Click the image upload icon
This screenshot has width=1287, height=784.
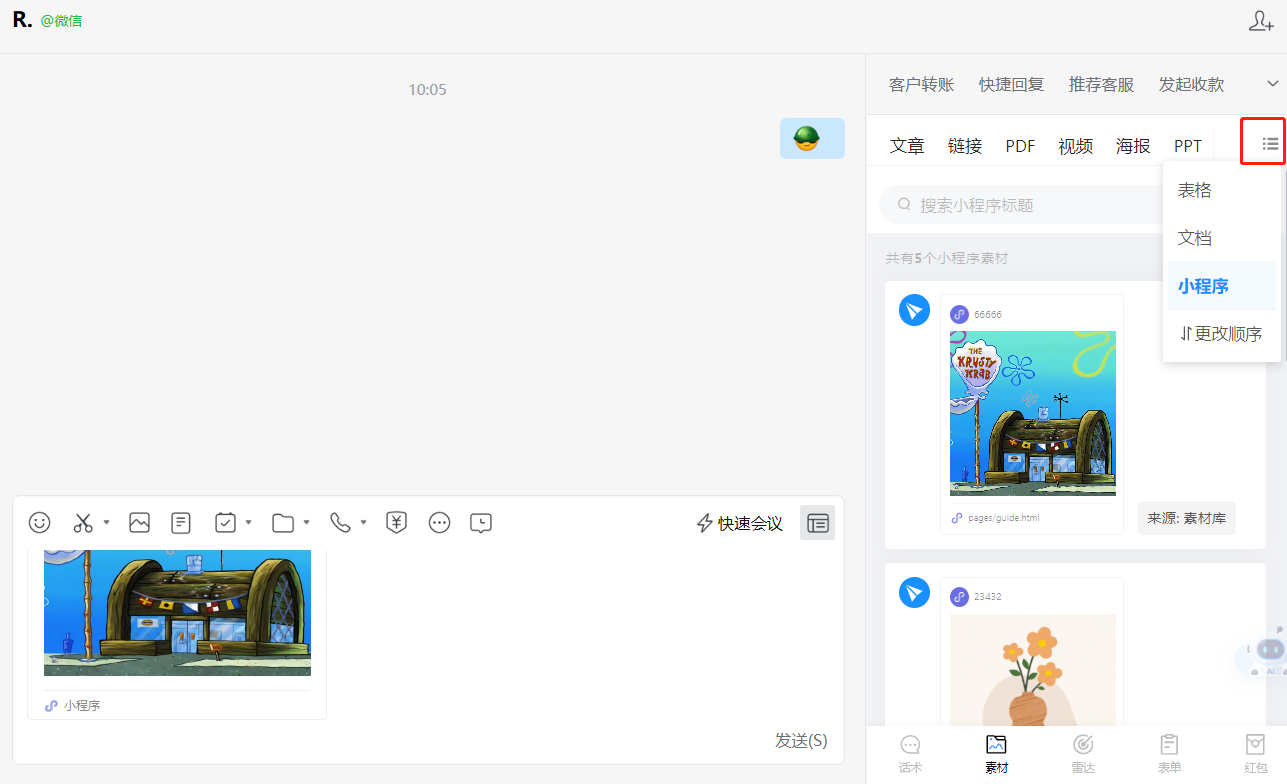point(139,522)
